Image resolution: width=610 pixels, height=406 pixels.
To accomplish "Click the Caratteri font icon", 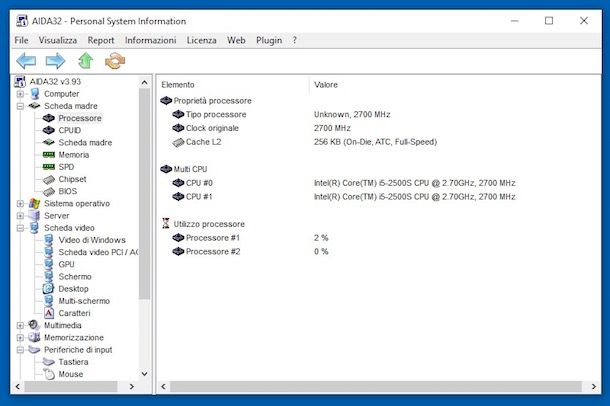I will [49, 313].
